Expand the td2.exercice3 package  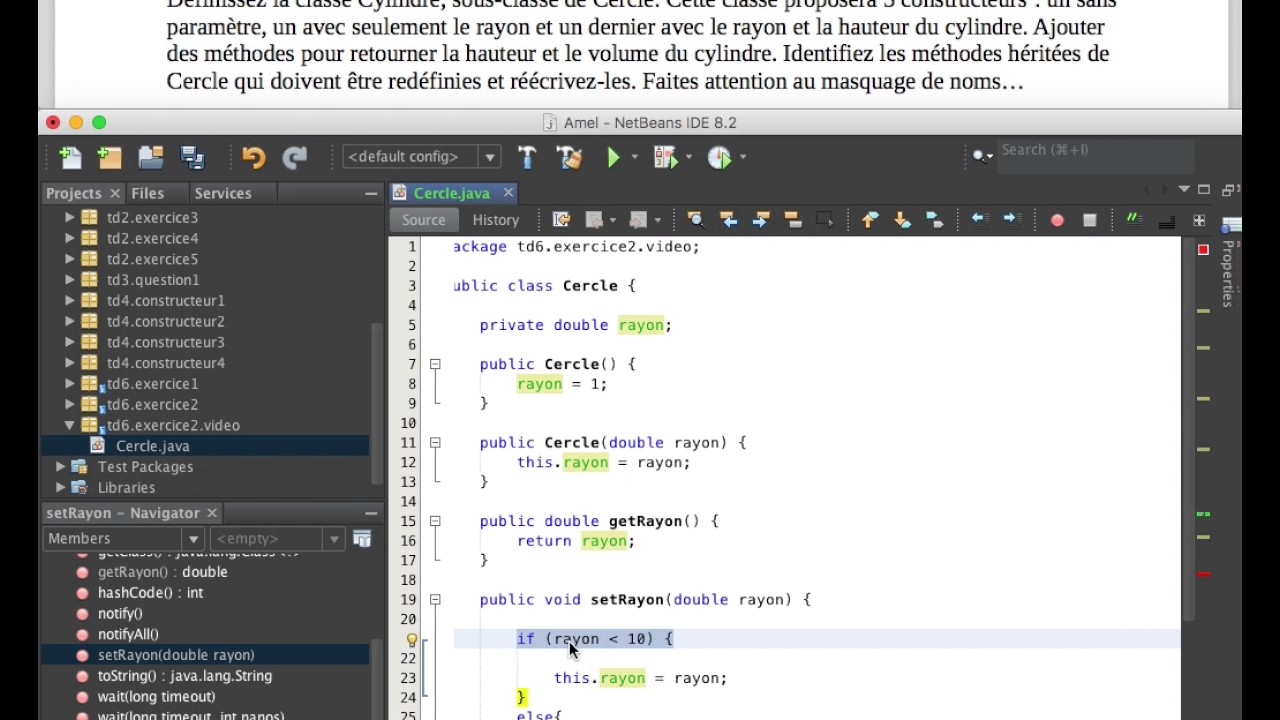click(x=70, y=217)
